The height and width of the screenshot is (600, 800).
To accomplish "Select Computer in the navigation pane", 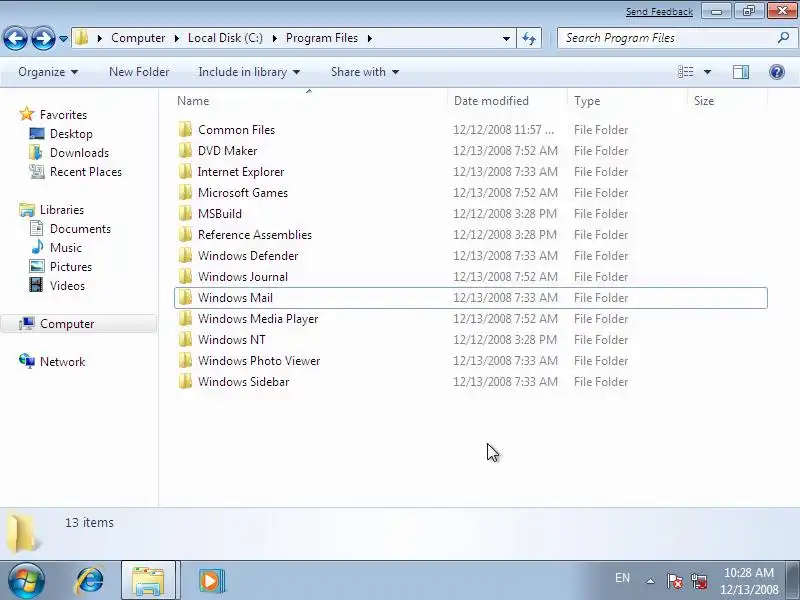I will coord(67,324).
